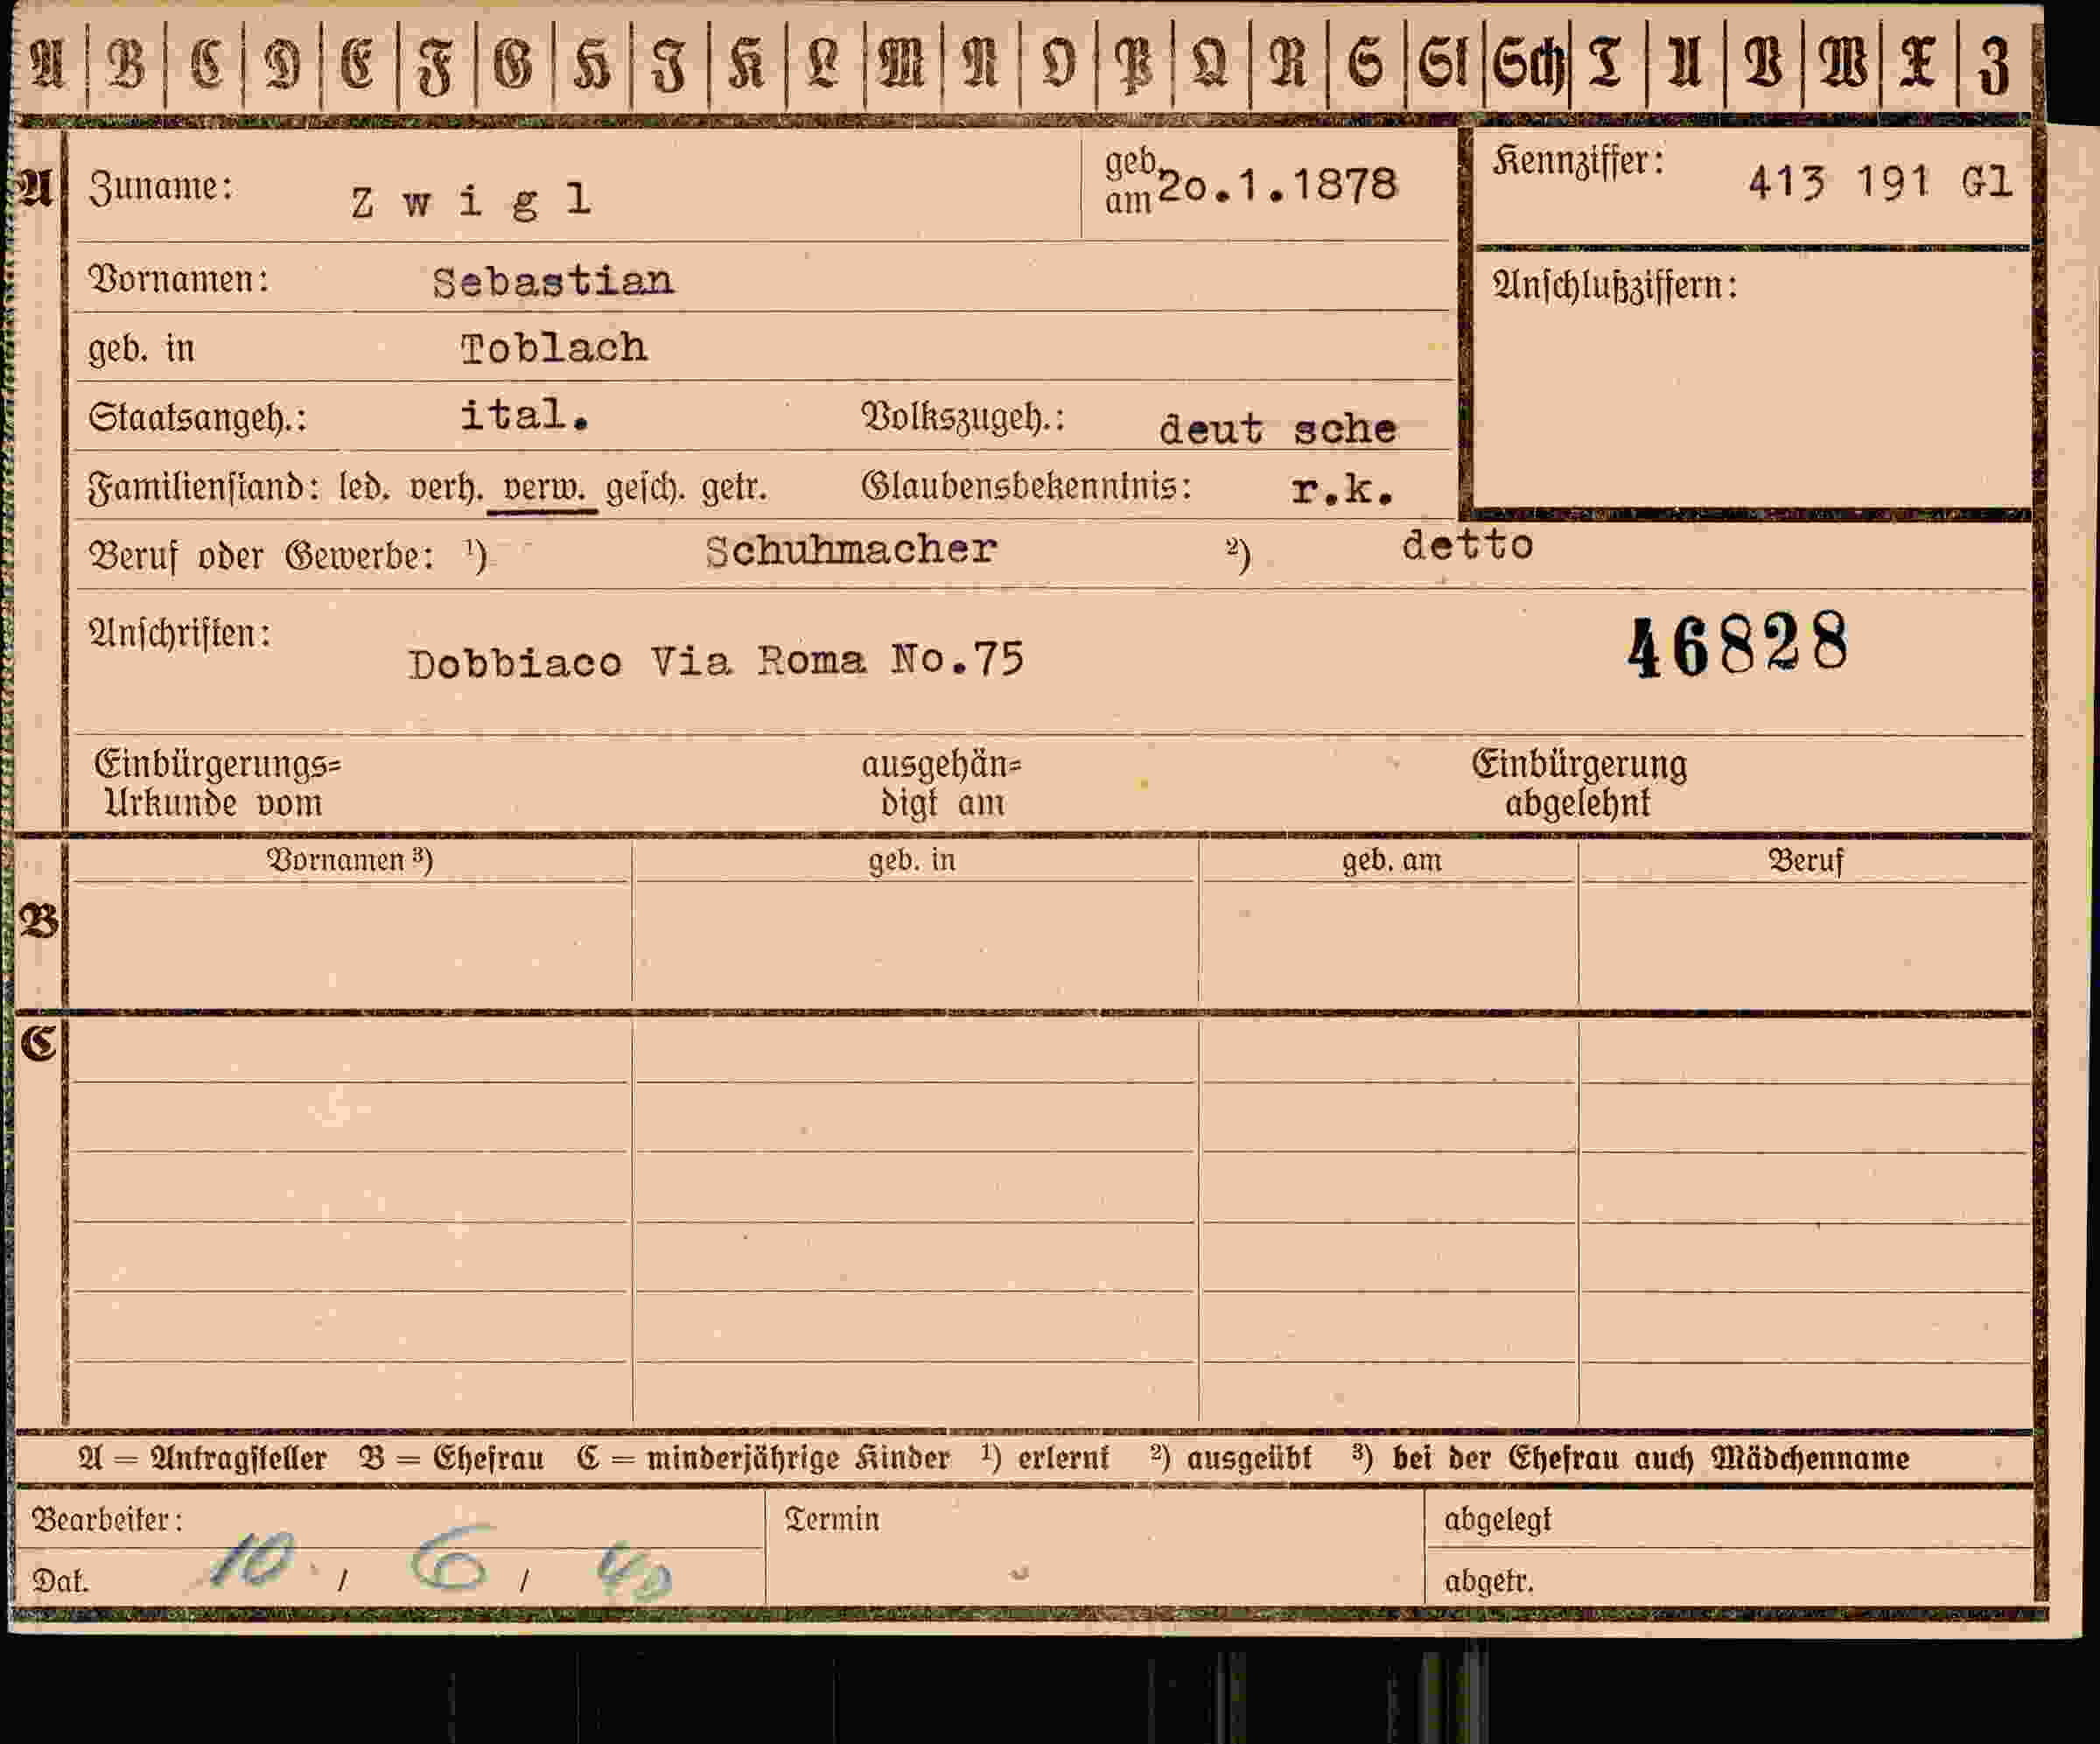
Task: Select letter "K" in the alphabet index strip
Action: click(x=747, y=64)
